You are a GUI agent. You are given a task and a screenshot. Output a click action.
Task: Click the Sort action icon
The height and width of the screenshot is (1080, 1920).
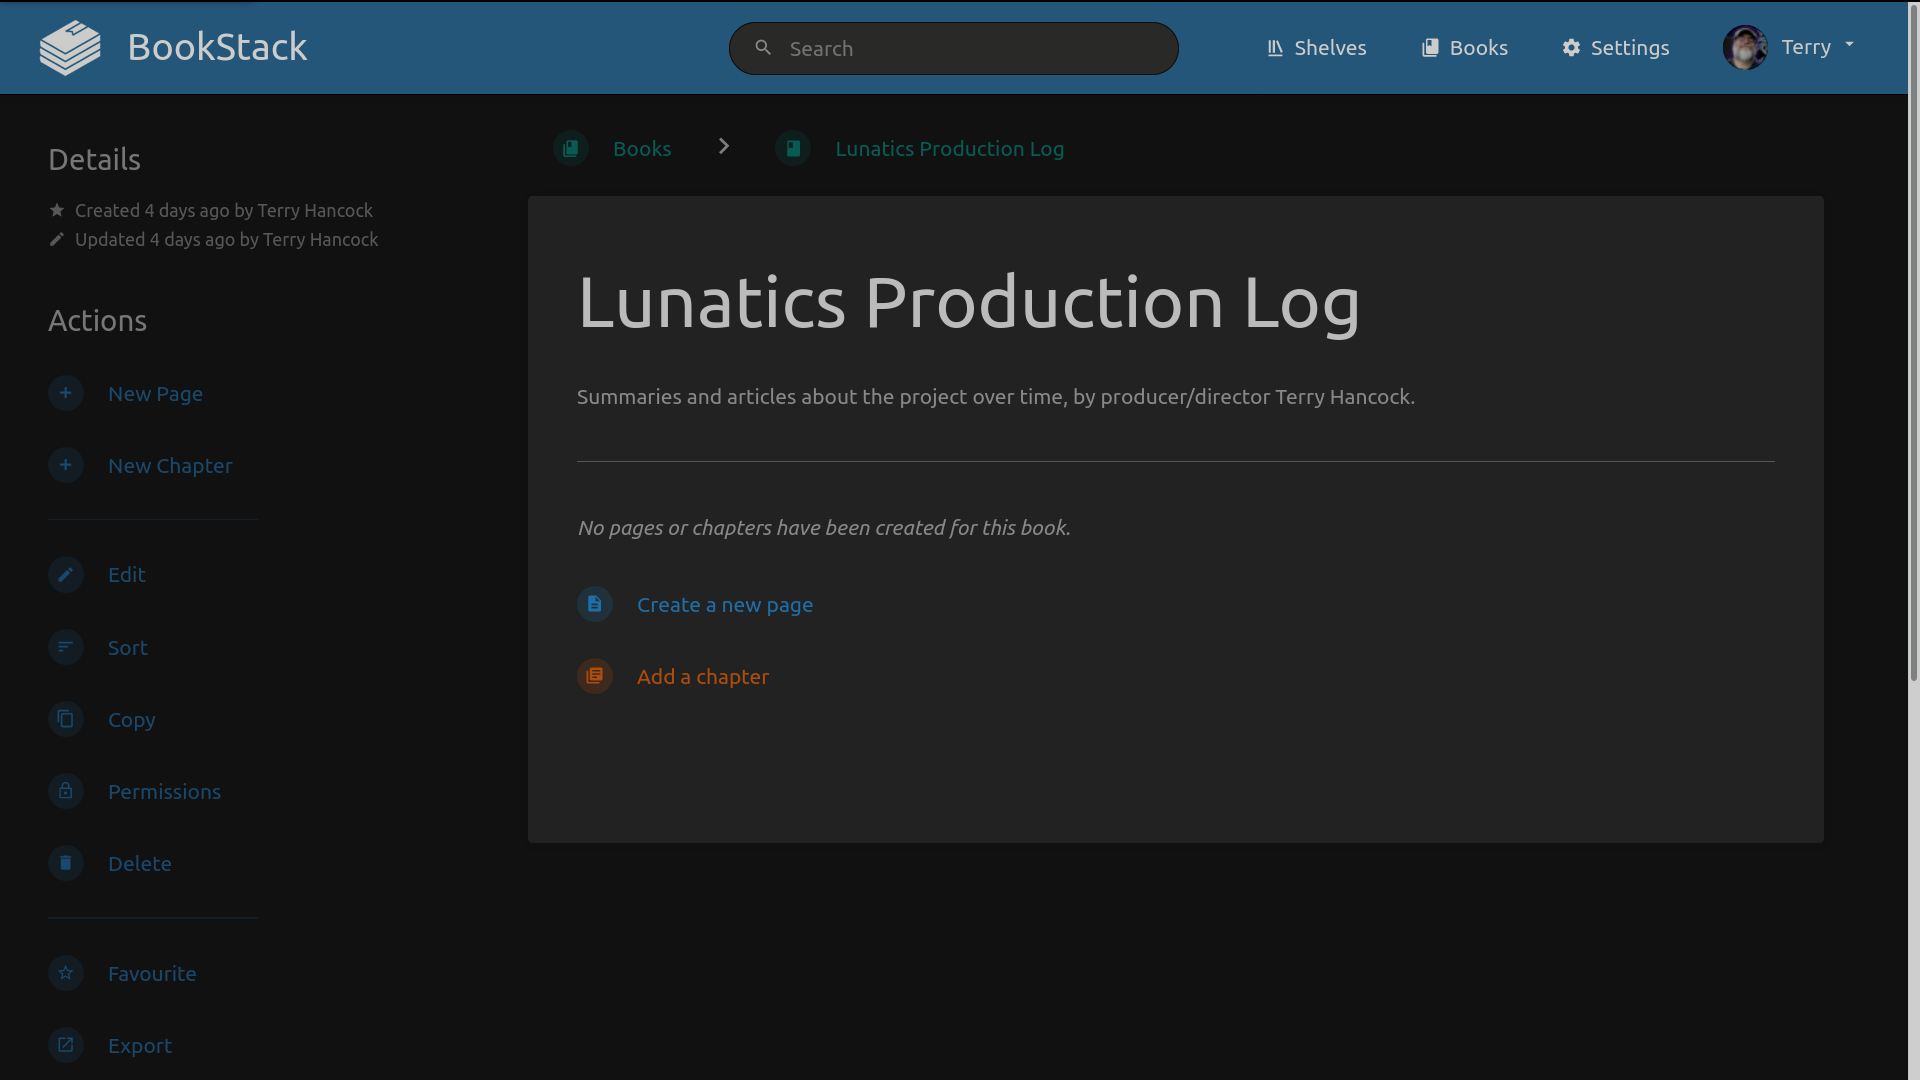[x=66, y=647]
